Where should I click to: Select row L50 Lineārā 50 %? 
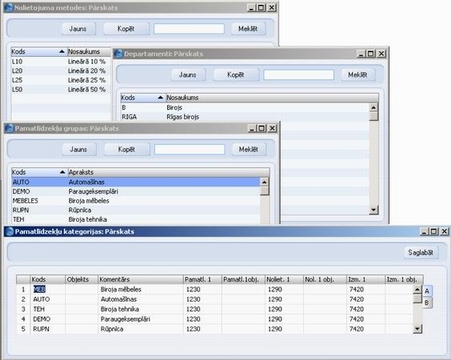click(61, 90)
